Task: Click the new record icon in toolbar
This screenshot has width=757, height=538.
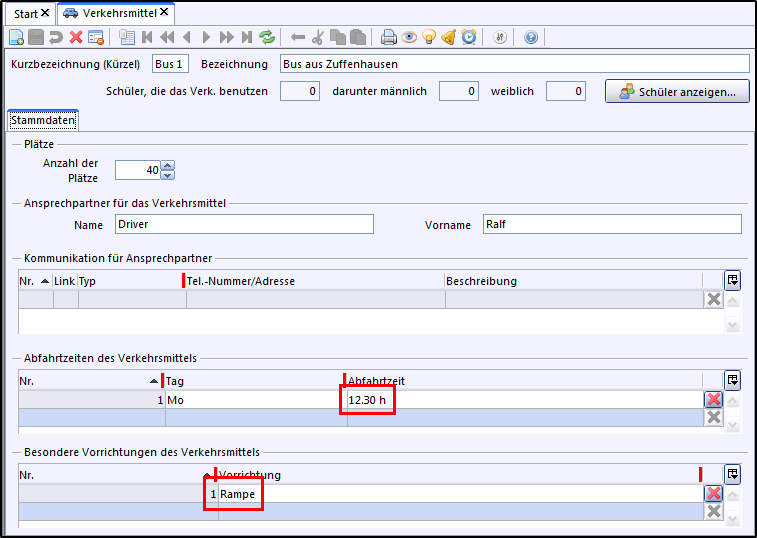Action: 16,37
